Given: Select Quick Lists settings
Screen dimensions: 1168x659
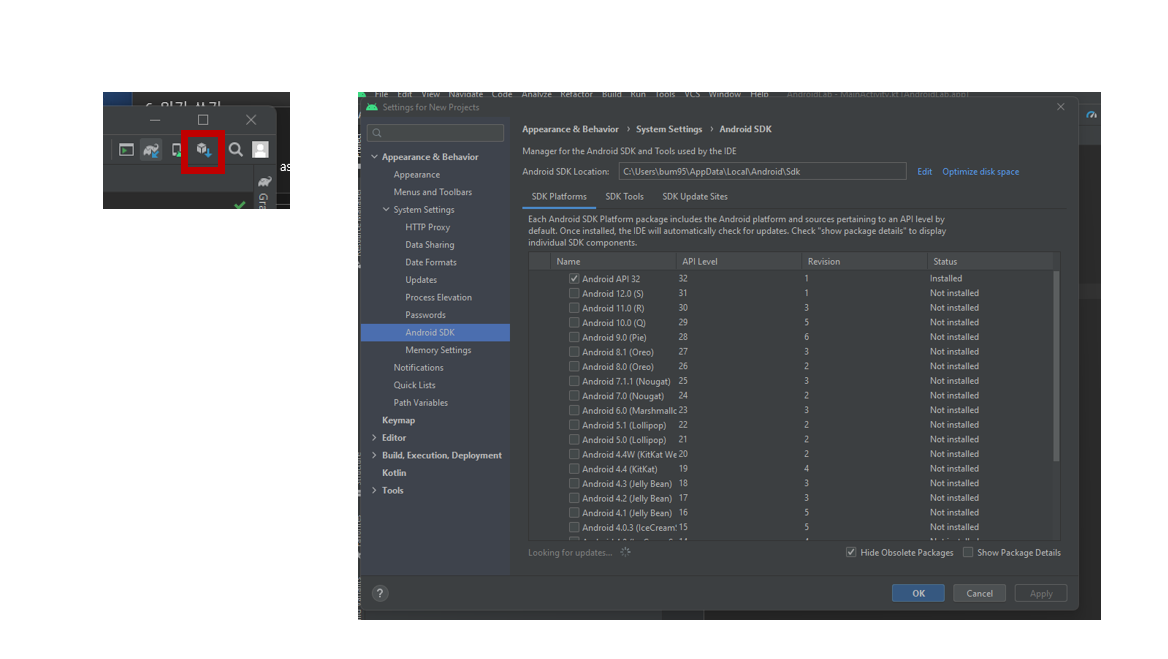Looking at the screenshot, I should click(414, 386).
